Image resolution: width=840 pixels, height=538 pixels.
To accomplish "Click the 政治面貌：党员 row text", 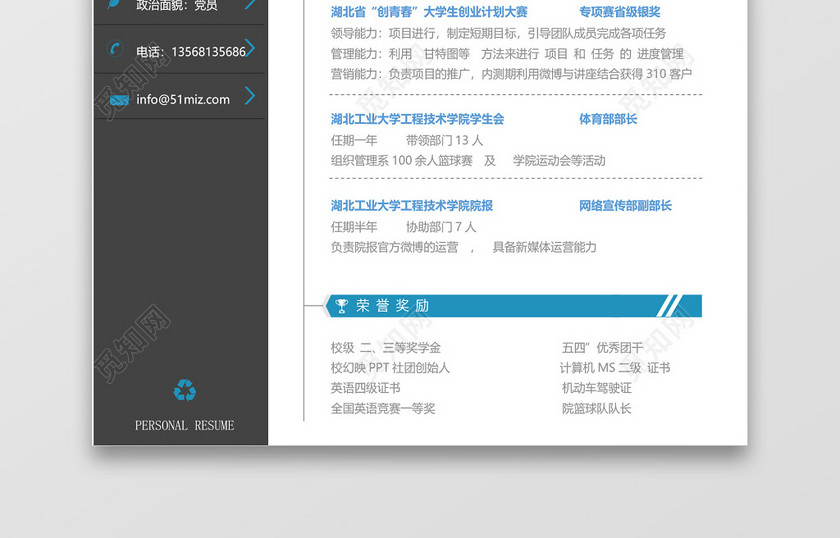I will coord(177,5).
